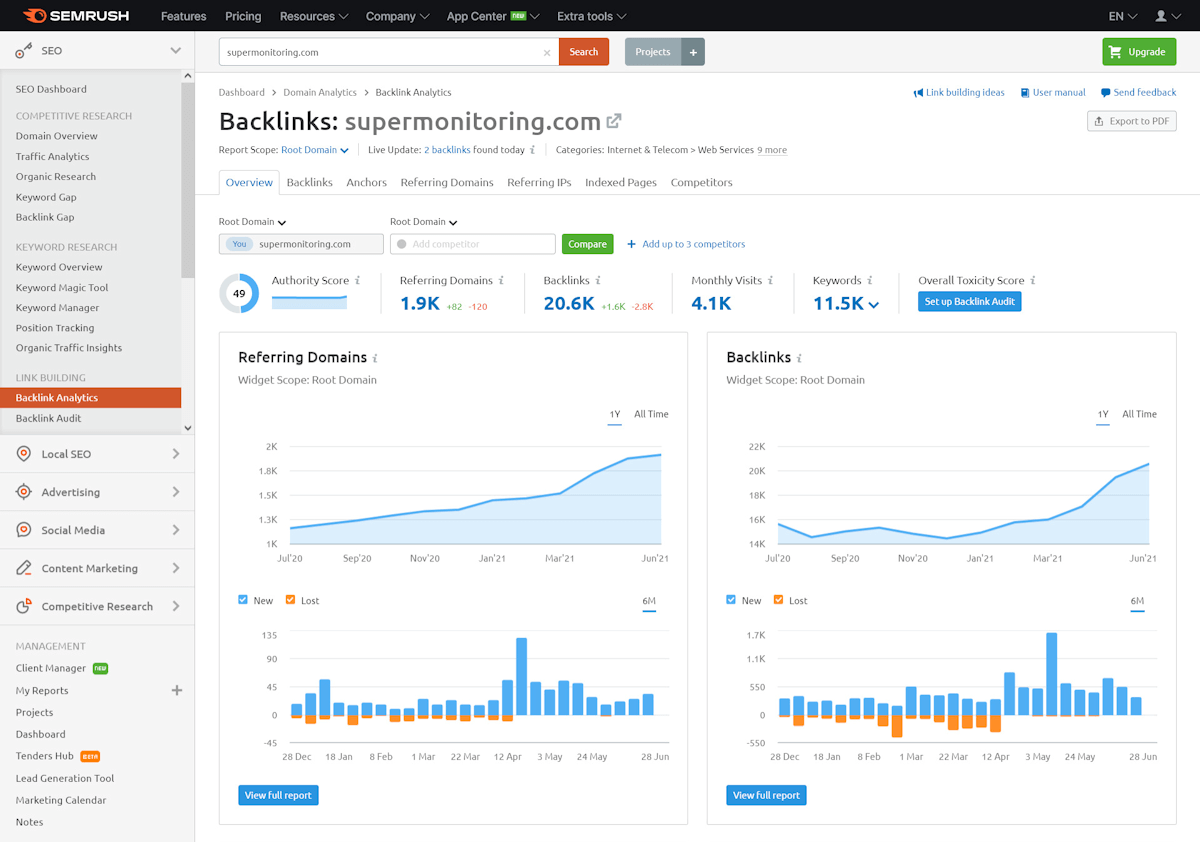Uncheck Lost in Backlinks chart
This screenshot has width=1200, height=842.
(778, 600)
